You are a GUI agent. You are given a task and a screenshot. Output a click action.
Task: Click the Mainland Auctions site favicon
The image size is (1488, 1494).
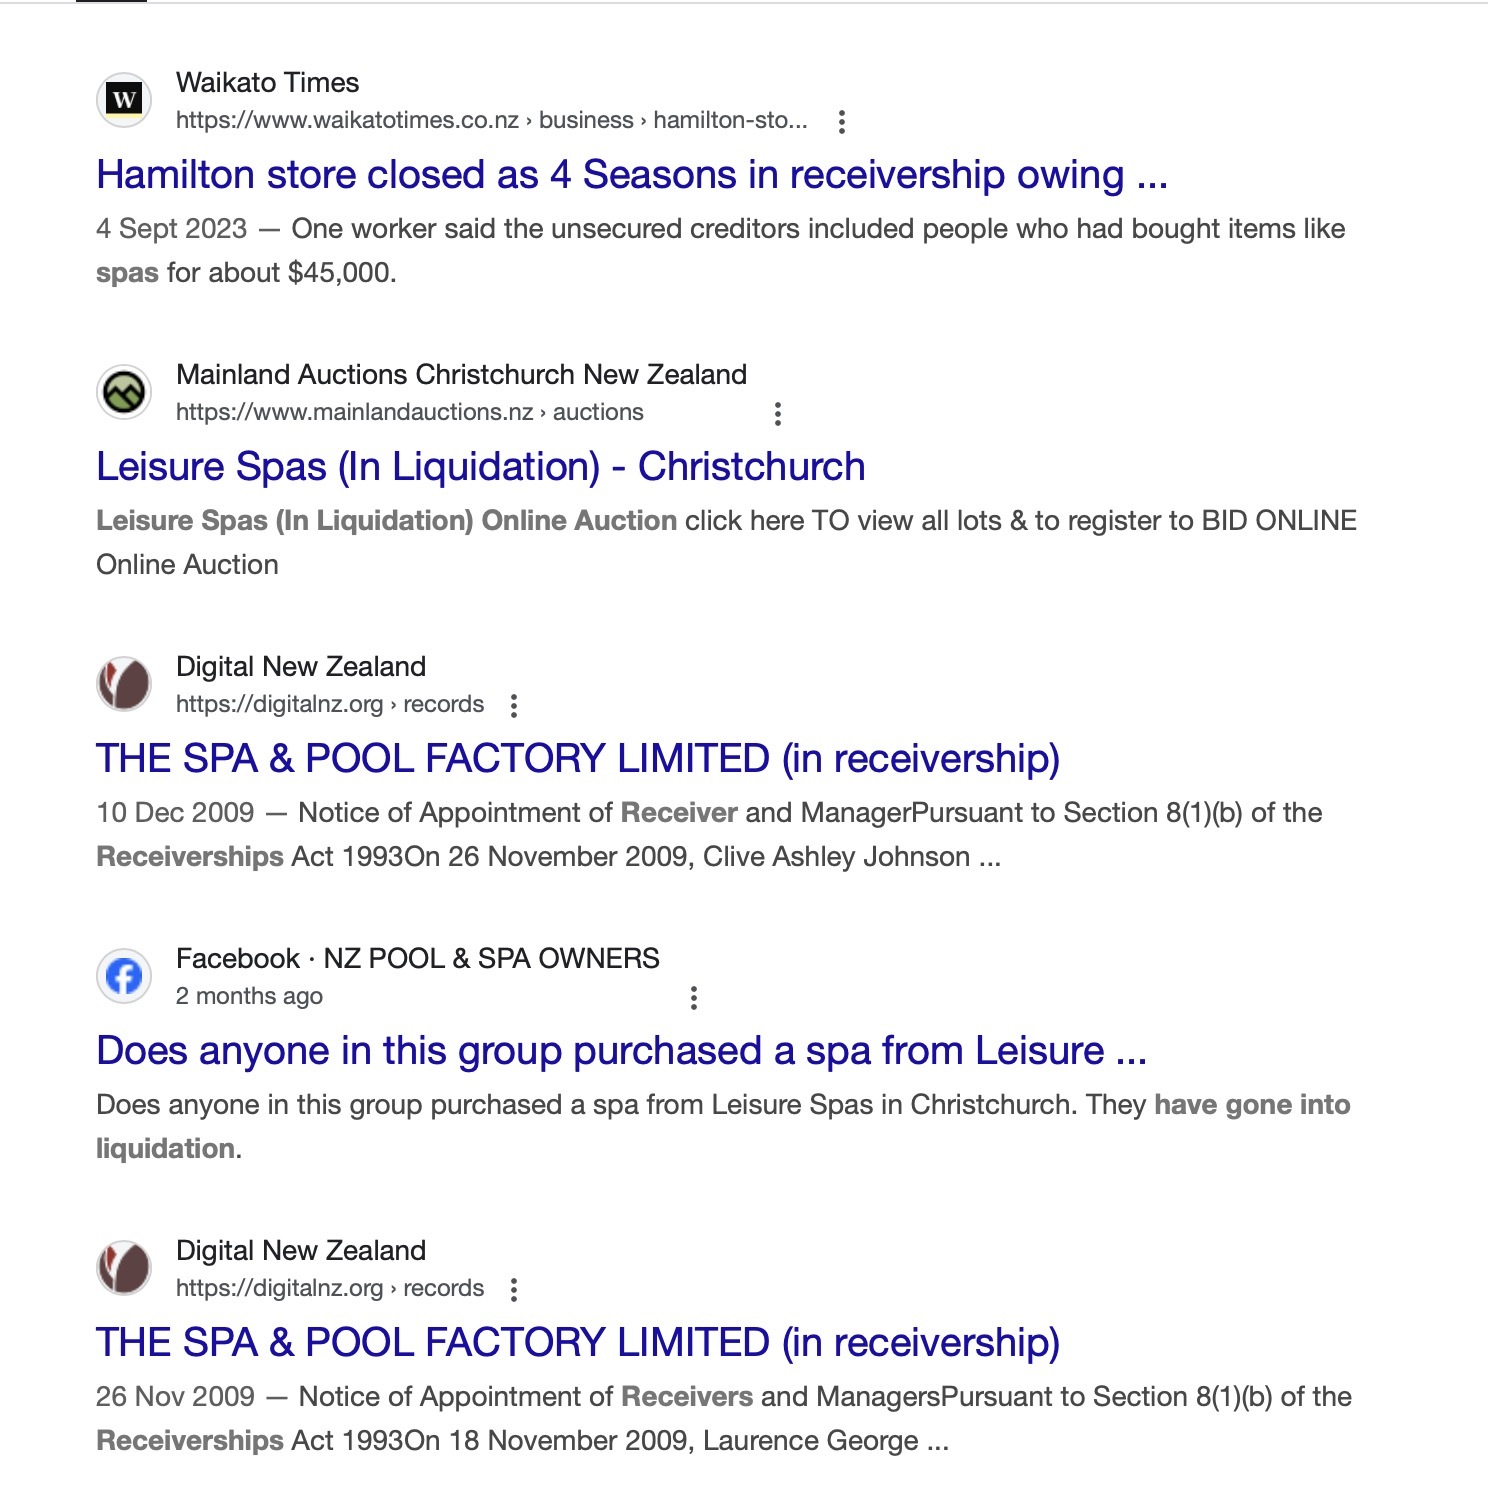click(124, 392)
